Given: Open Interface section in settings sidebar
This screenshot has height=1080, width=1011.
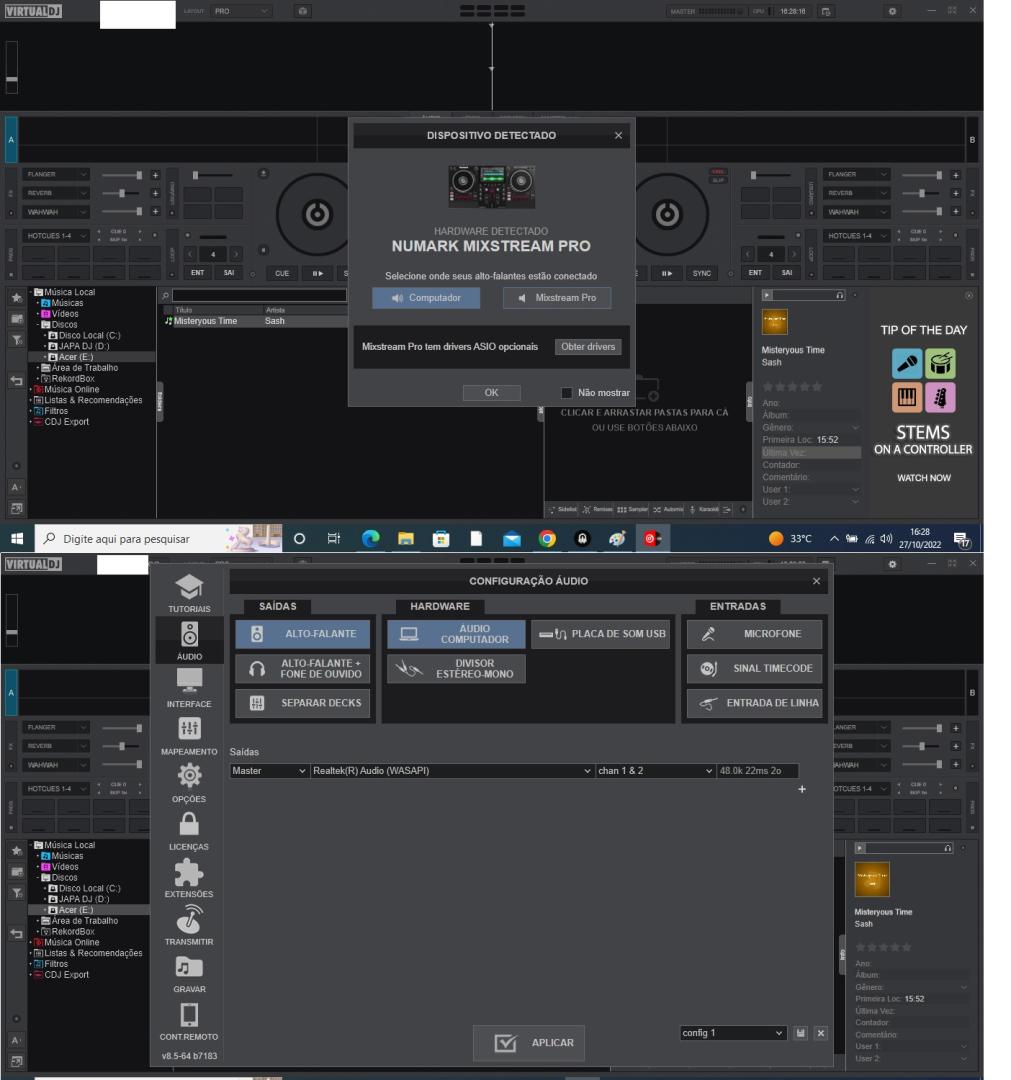Looking at the screenshot, I should click(189, 689).
